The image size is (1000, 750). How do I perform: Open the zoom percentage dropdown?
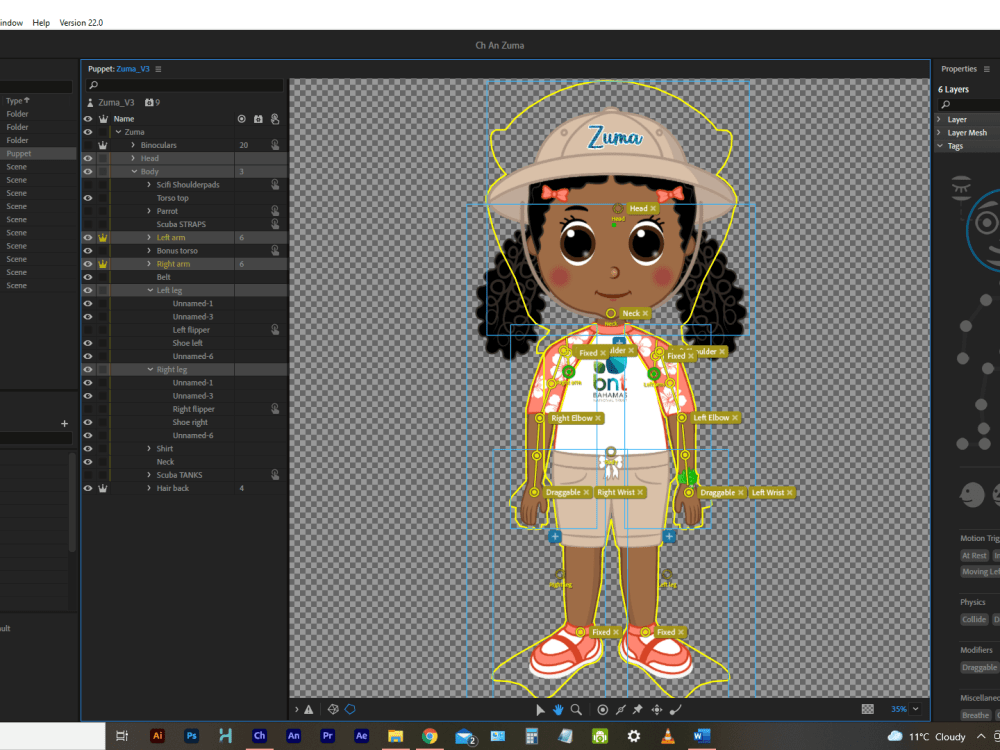(x=916, y=709)
